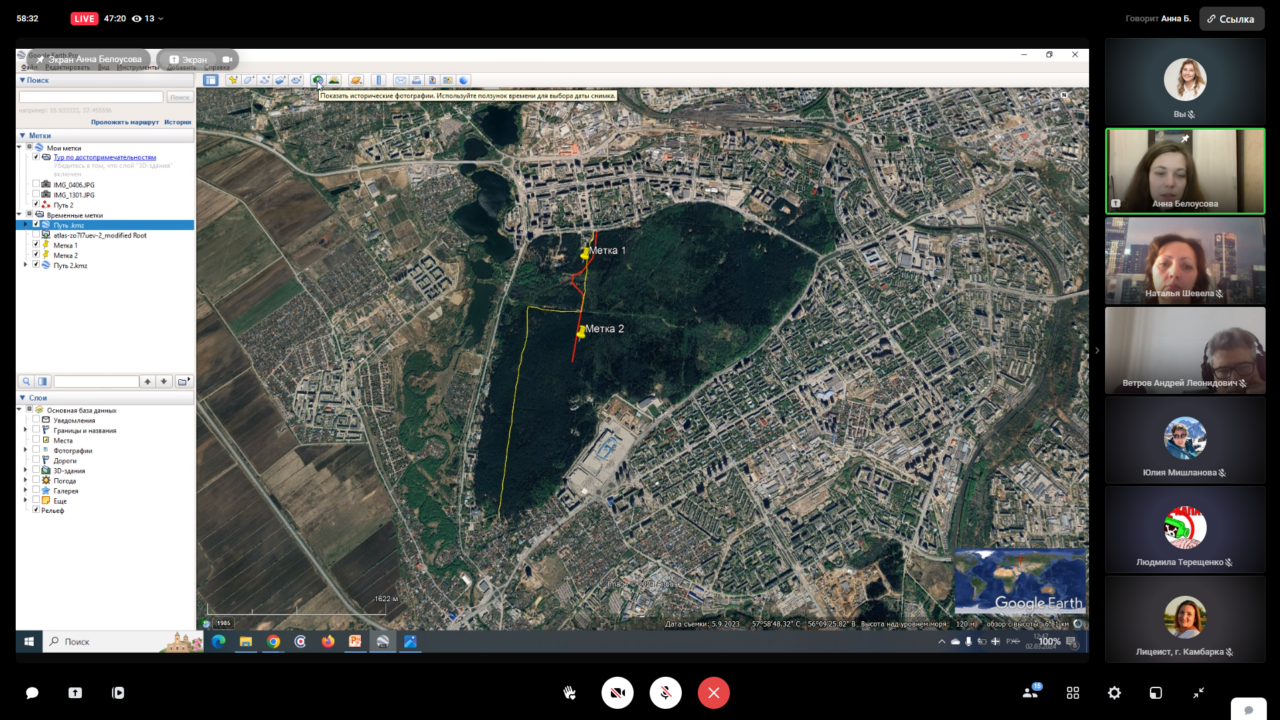Check the IMG_0406.JPG checkbox
The width and height of the screenshot is (1280, 720).
36,185
